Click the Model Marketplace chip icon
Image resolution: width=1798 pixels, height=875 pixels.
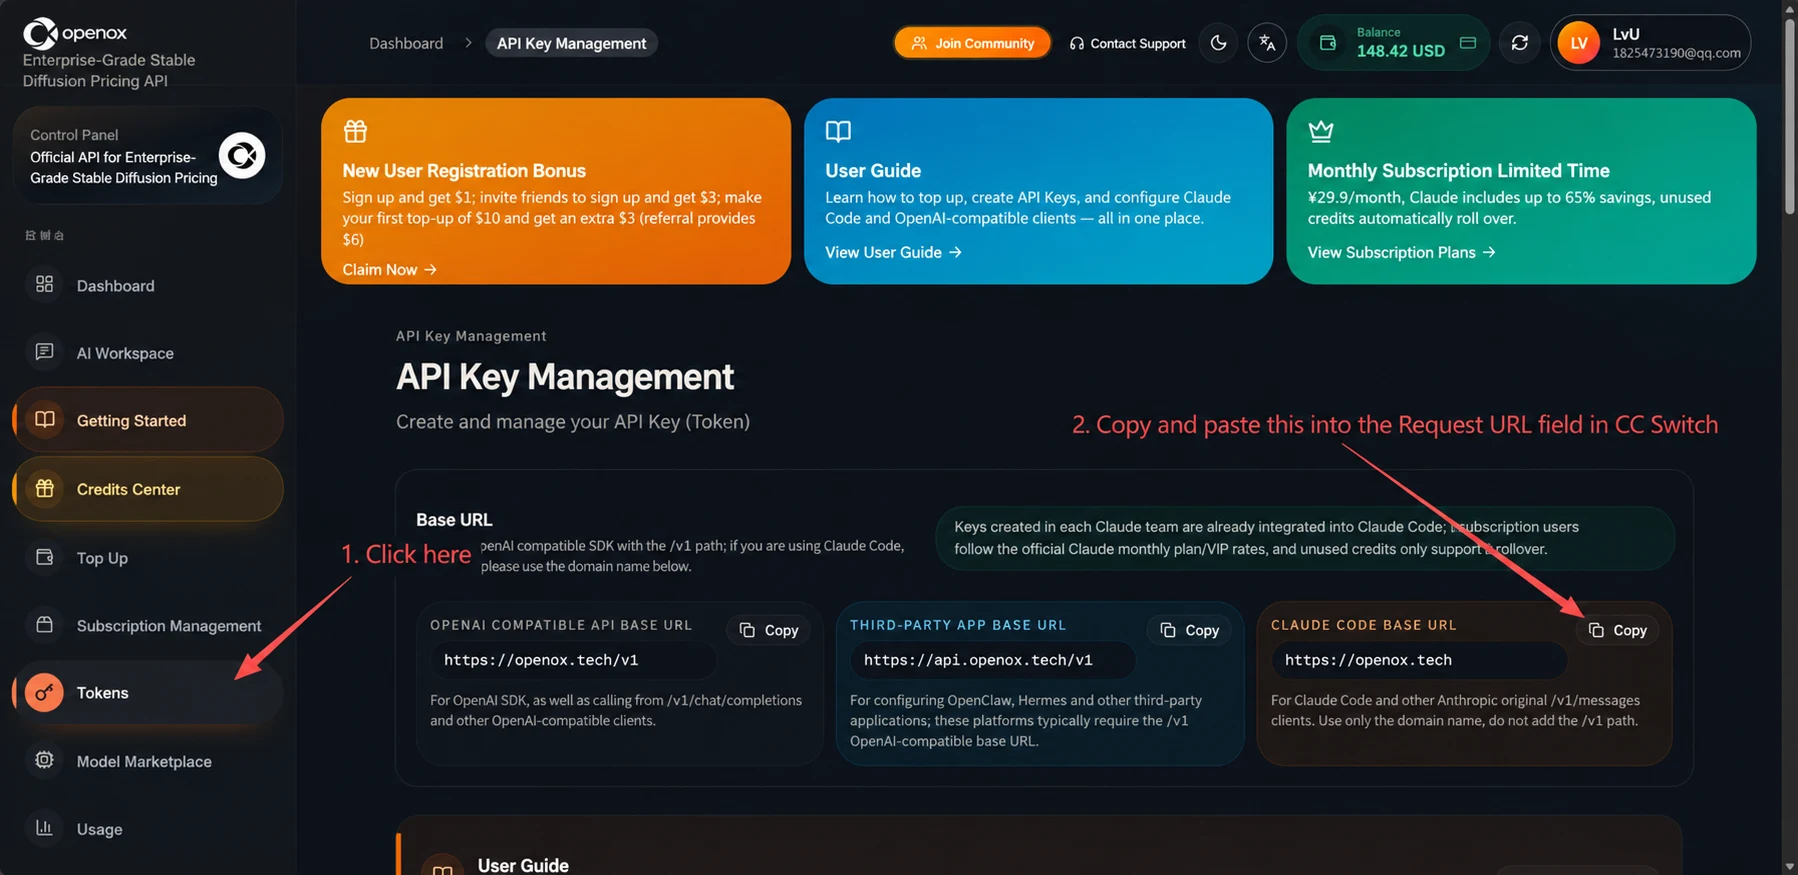pos(44,760)
